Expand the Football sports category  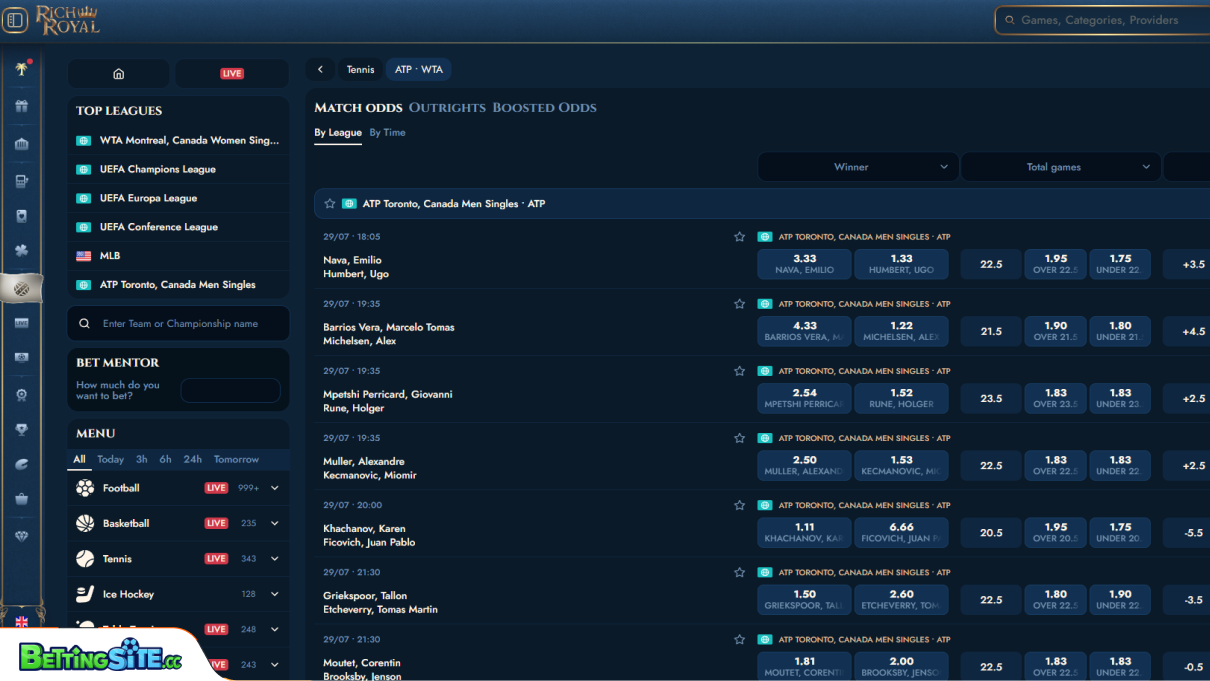click(x=273, y=488)
